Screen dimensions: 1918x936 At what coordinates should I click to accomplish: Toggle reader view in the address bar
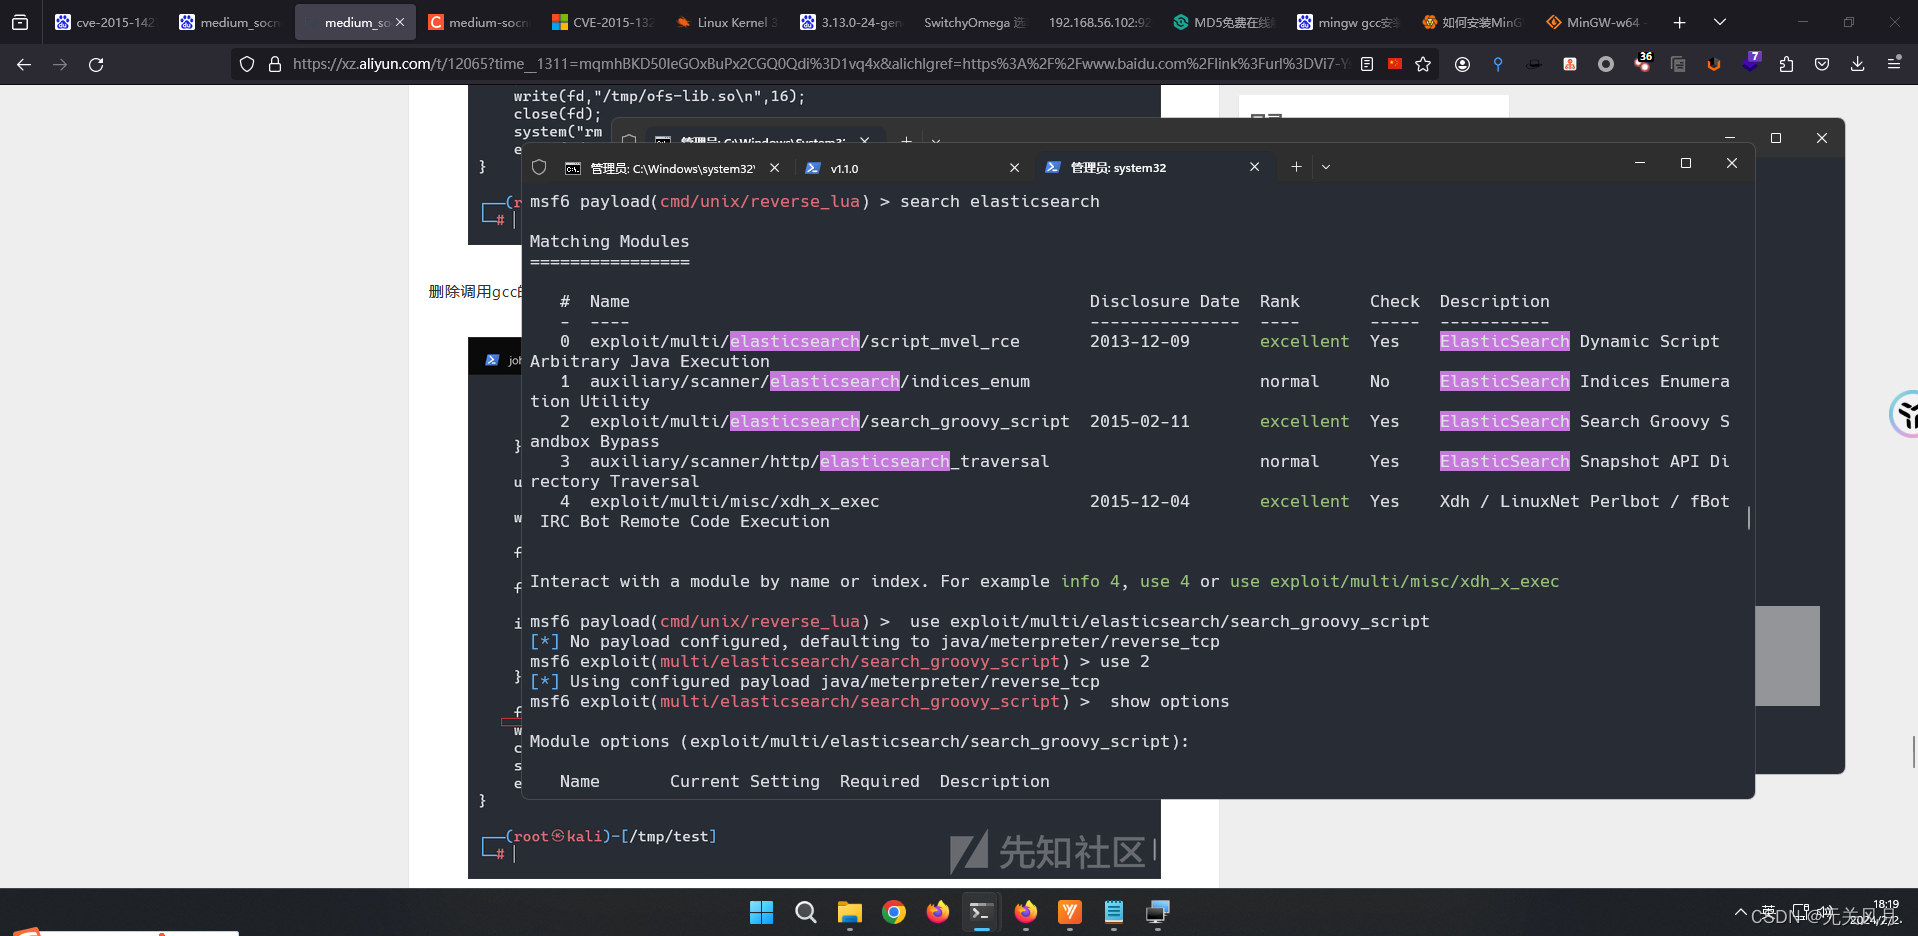[1367, 64]
